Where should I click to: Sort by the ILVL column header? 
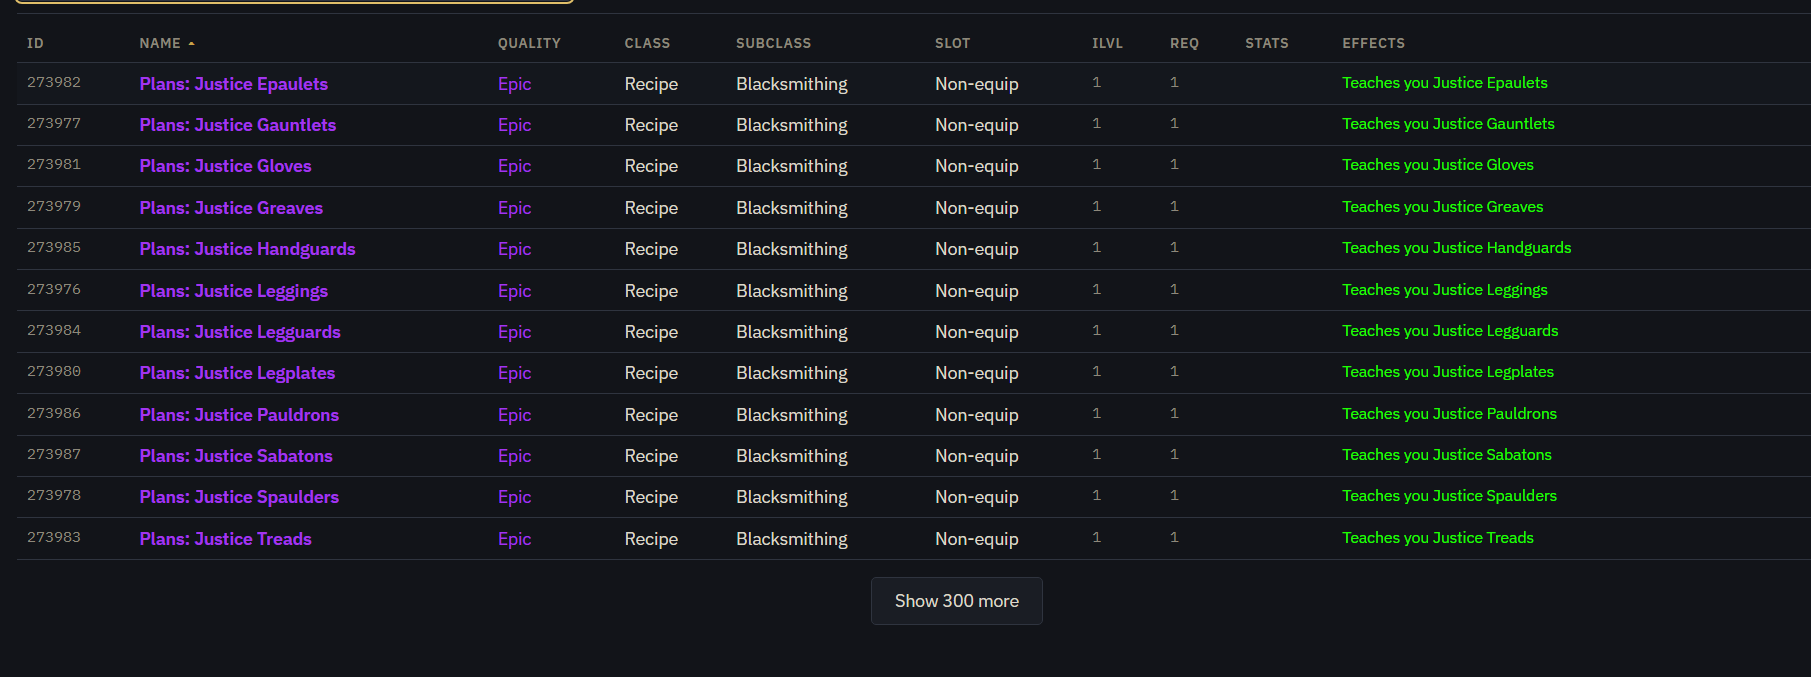(1107, 43)
